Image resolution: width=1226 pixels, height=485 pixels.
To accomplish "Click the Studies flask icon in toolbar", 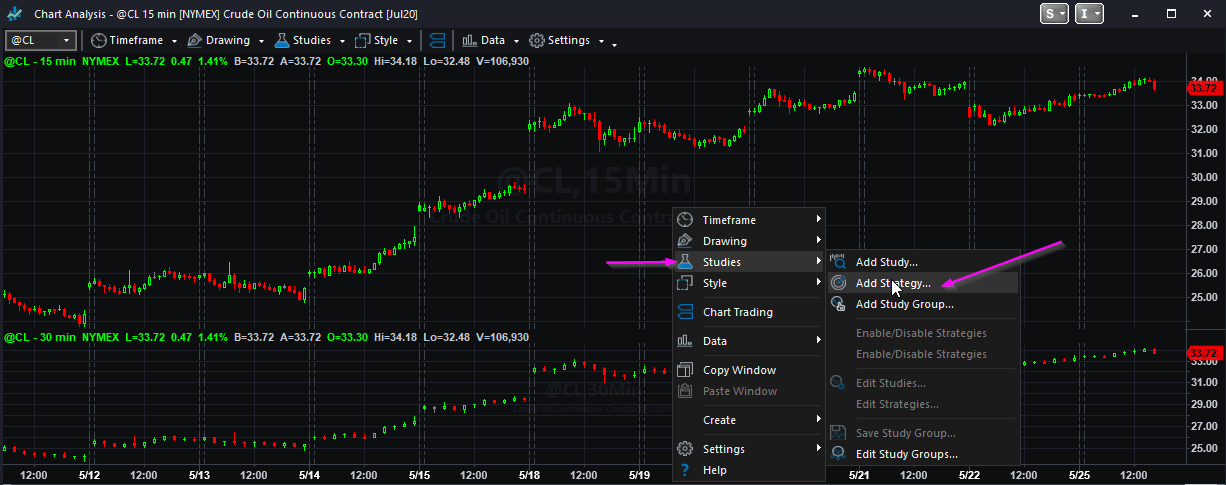I will click(281, 40).
